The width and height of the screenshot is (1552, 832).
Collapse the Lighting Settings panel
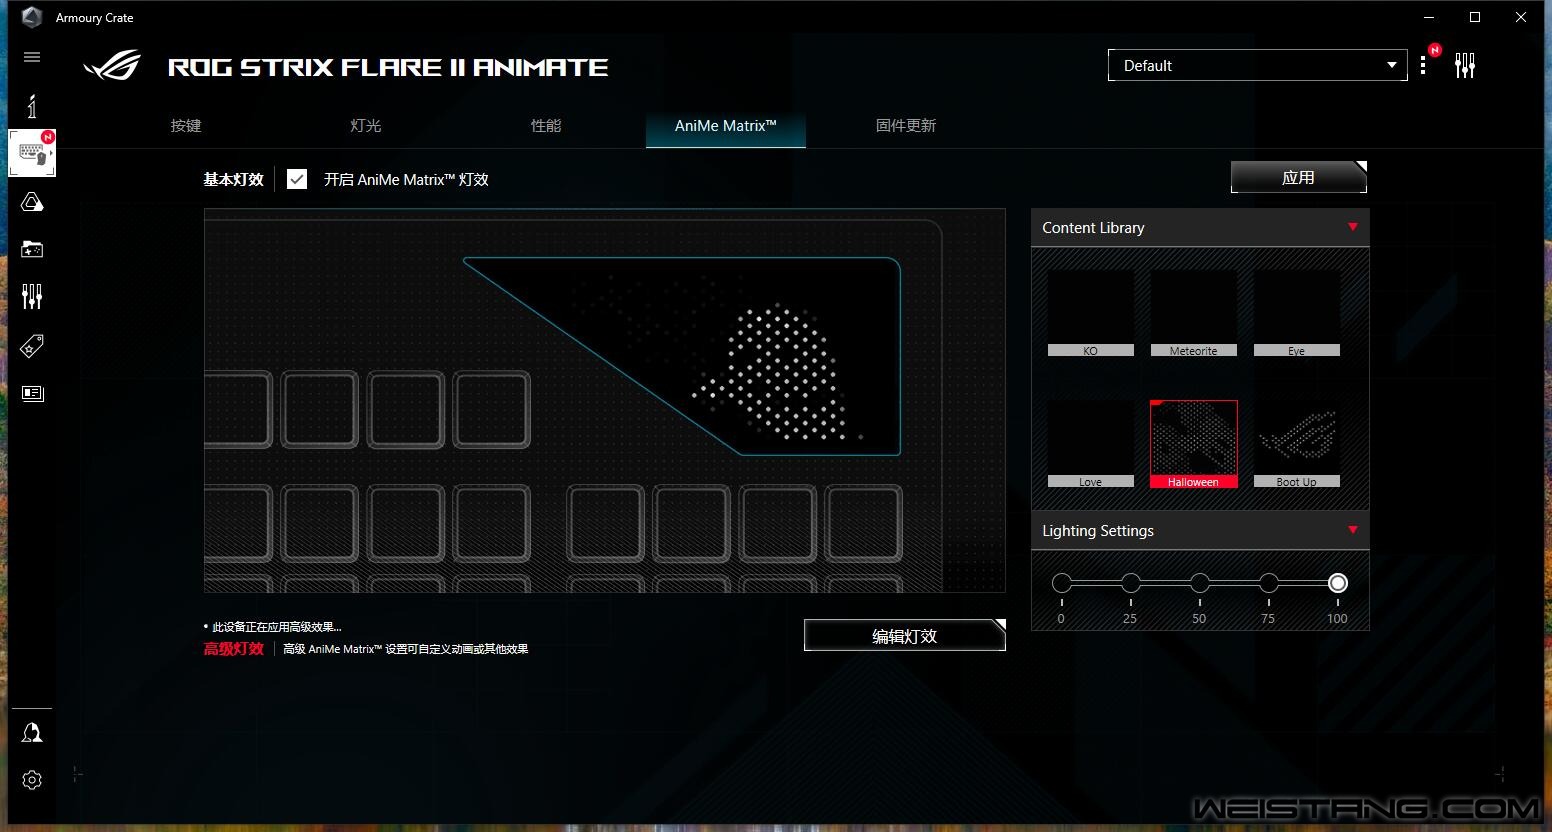(1352, 530)
